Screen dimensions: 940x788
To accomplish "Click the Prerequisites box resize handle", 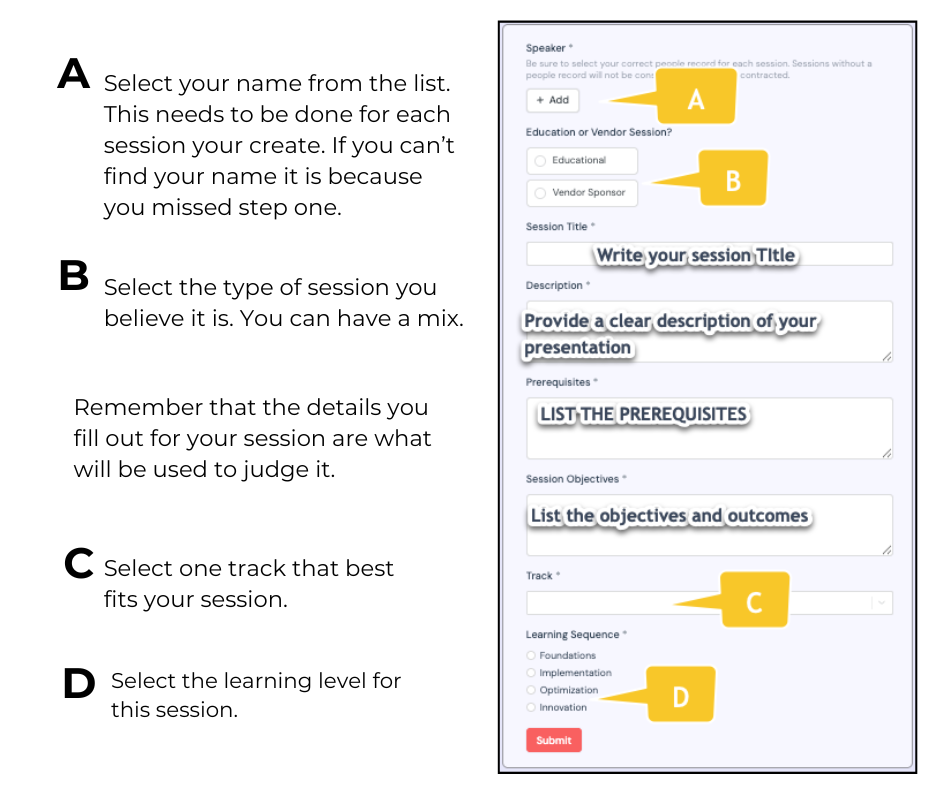I will pos(887,453).
